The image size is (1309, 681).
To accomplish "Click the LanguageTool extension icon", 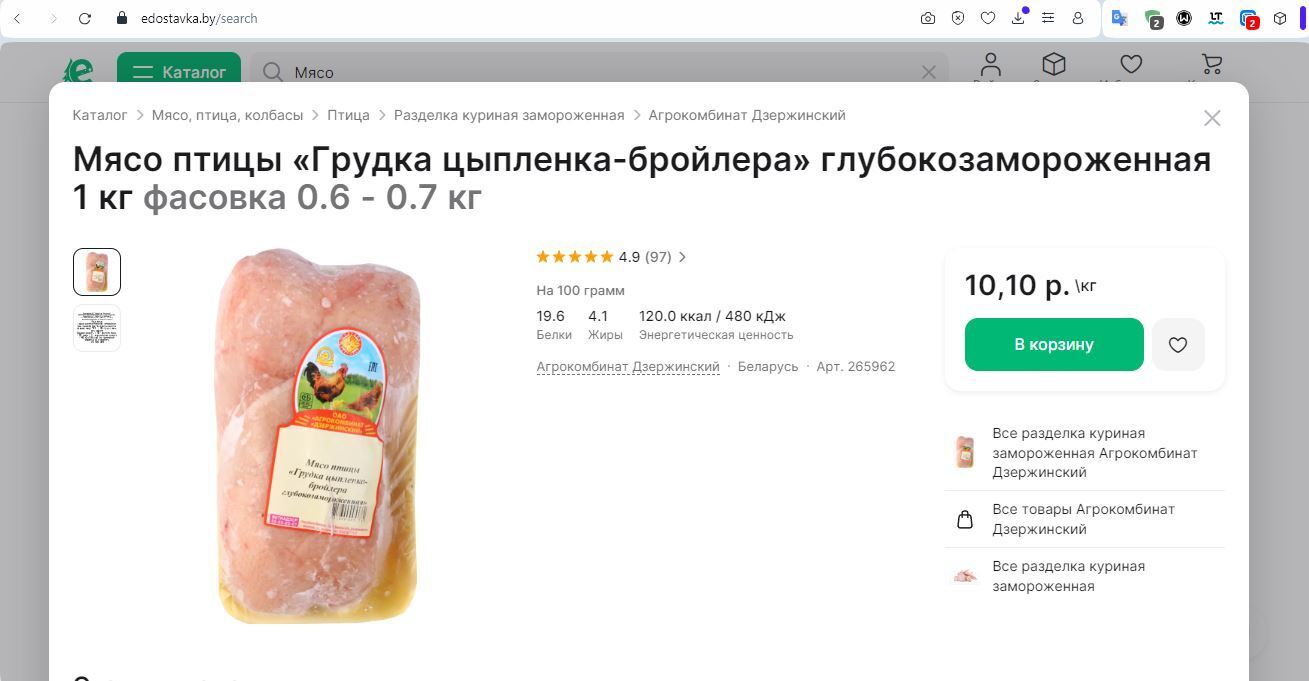I will pos(1216,18).
